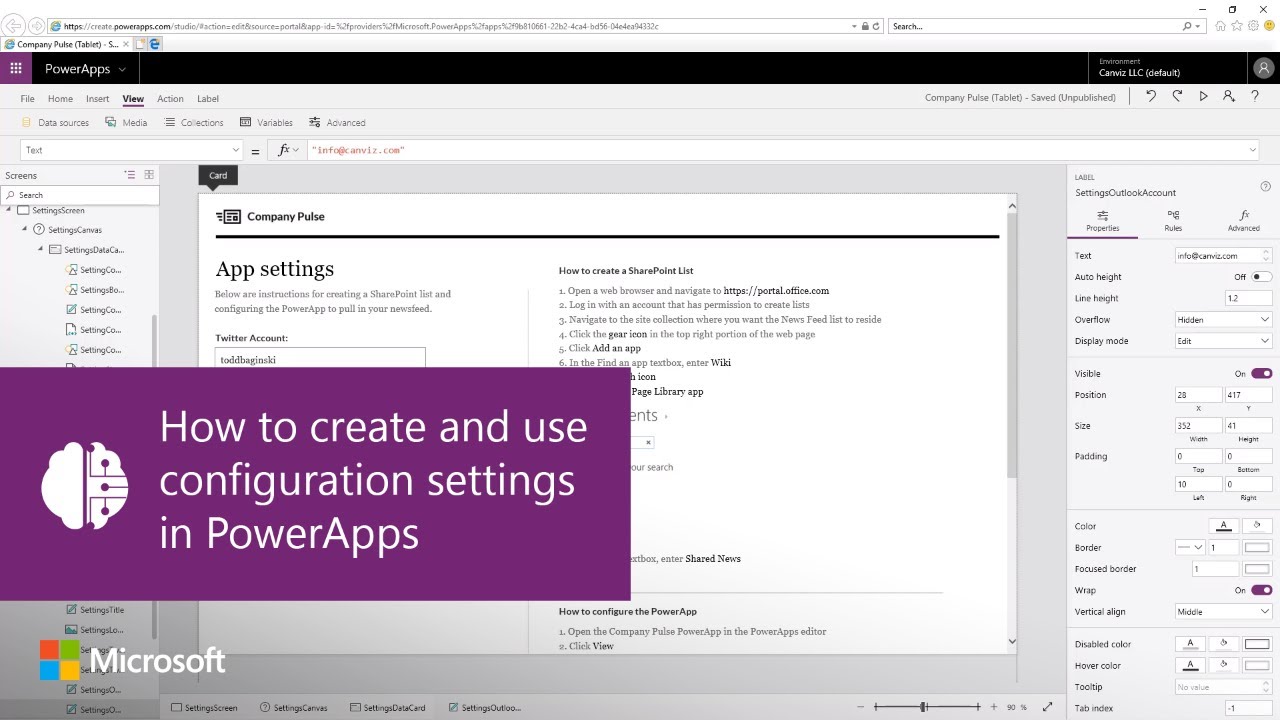This screenshot has height=720, width=1280.
Task: Open the PowerApps app launcher waffle
Action: [16, 69]
